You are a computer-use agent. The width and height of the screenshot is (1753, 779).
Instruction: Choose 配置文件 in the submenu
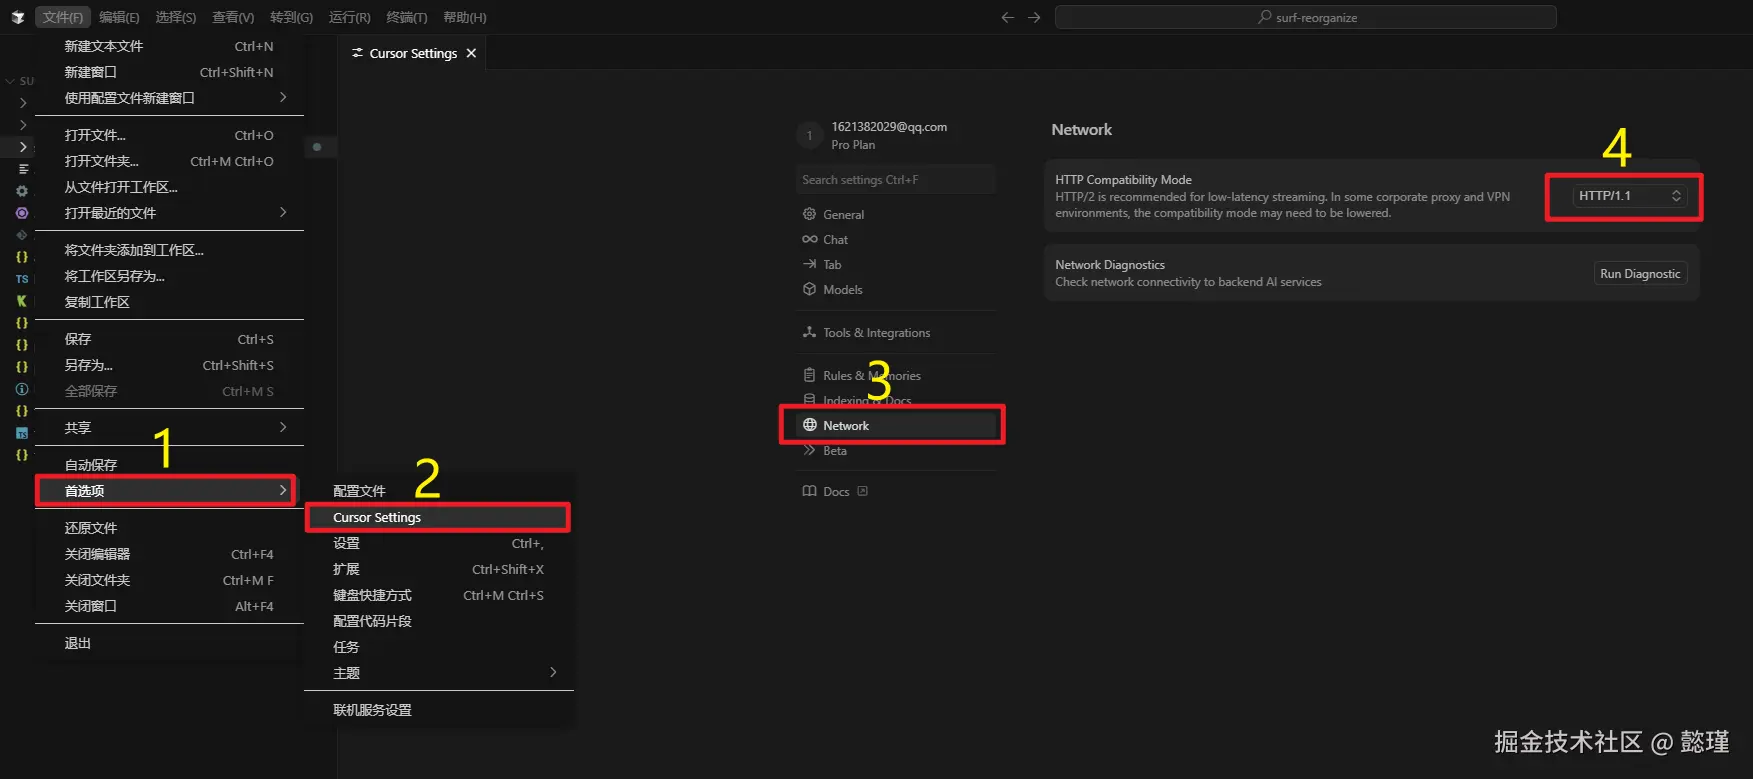click(438, 491)
